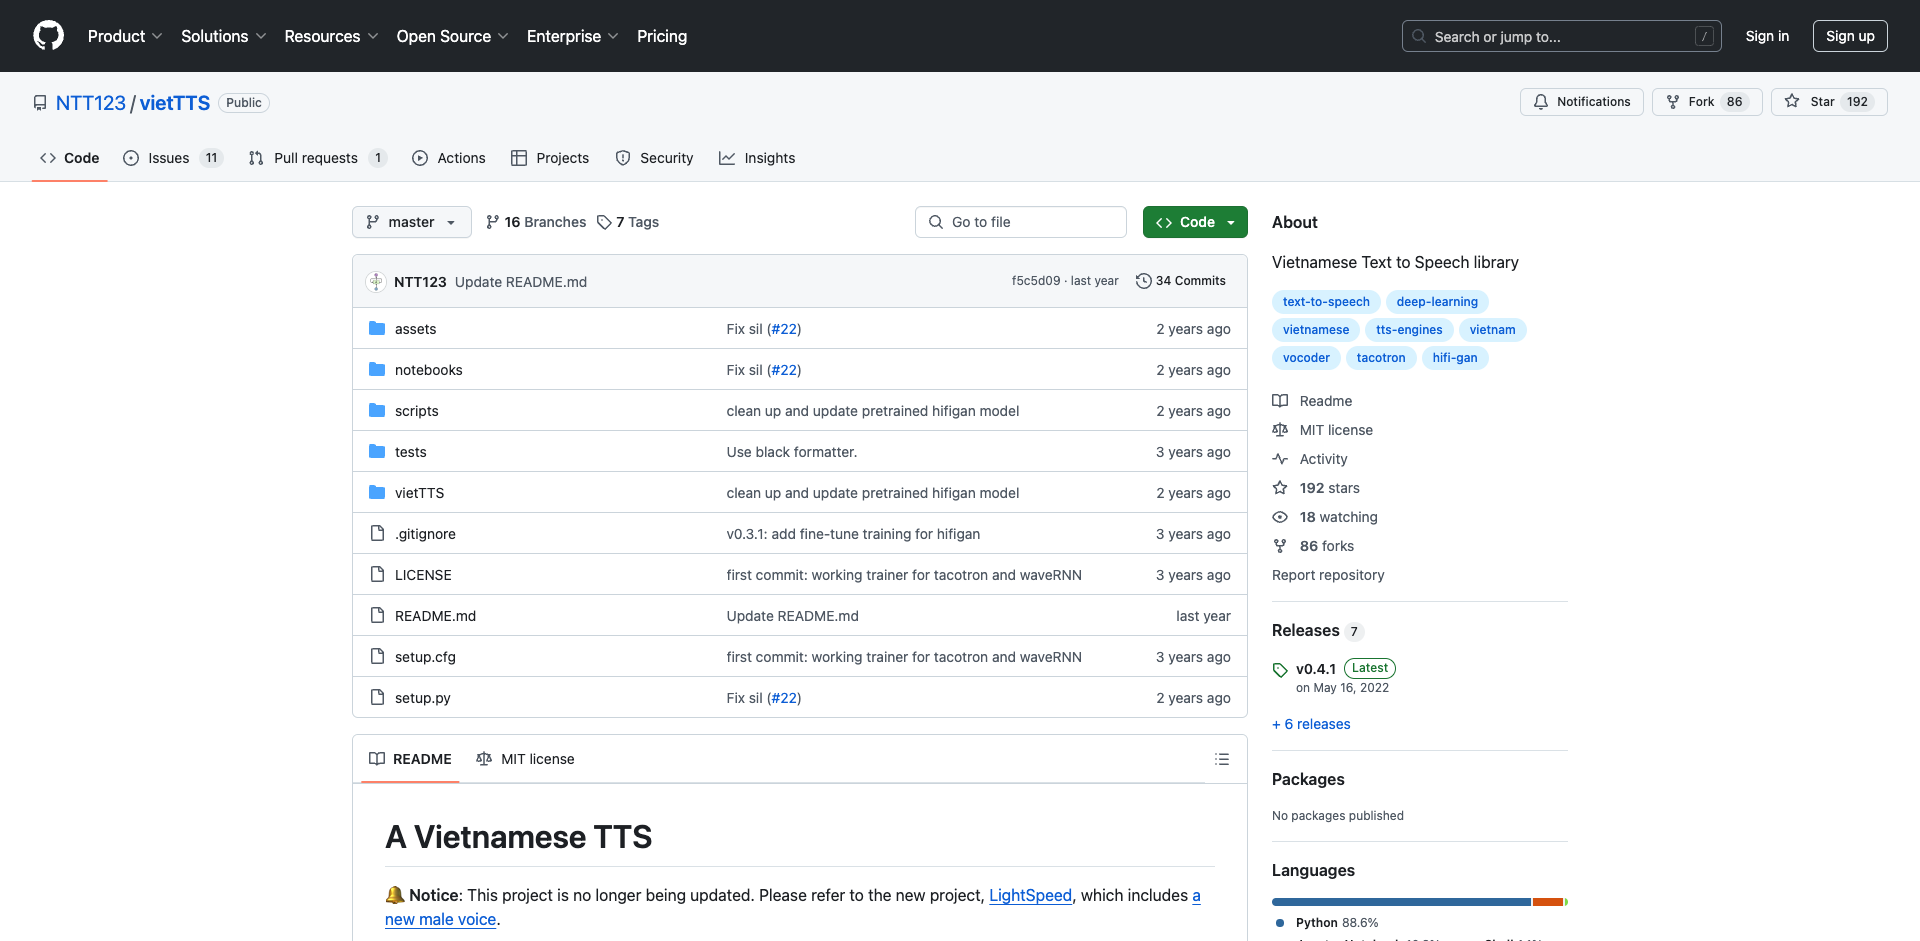This screenshot has height=941, width=1920.
Task: Select the MIT license tab in README panel
Action: [525, 759]
